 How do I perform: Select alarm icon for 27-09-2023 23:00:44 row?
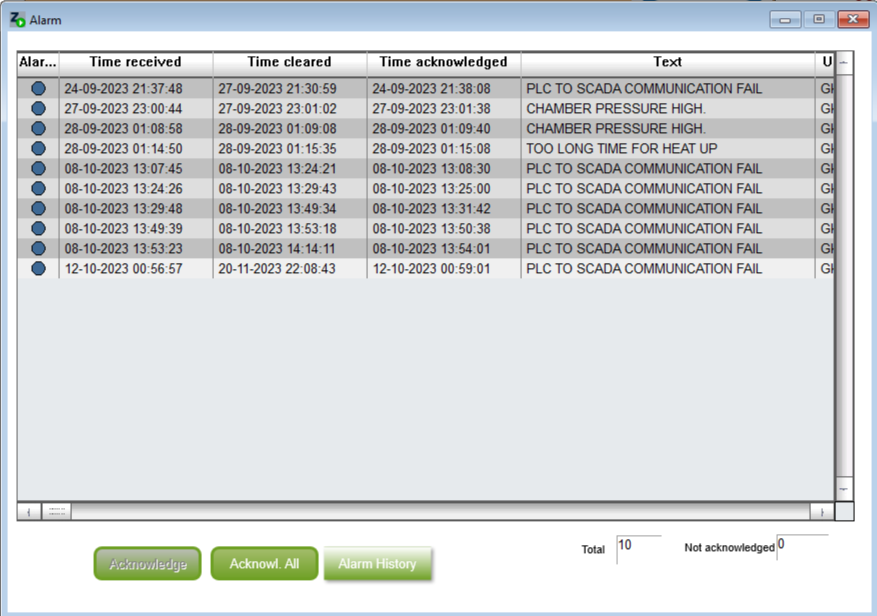point(38,109)
